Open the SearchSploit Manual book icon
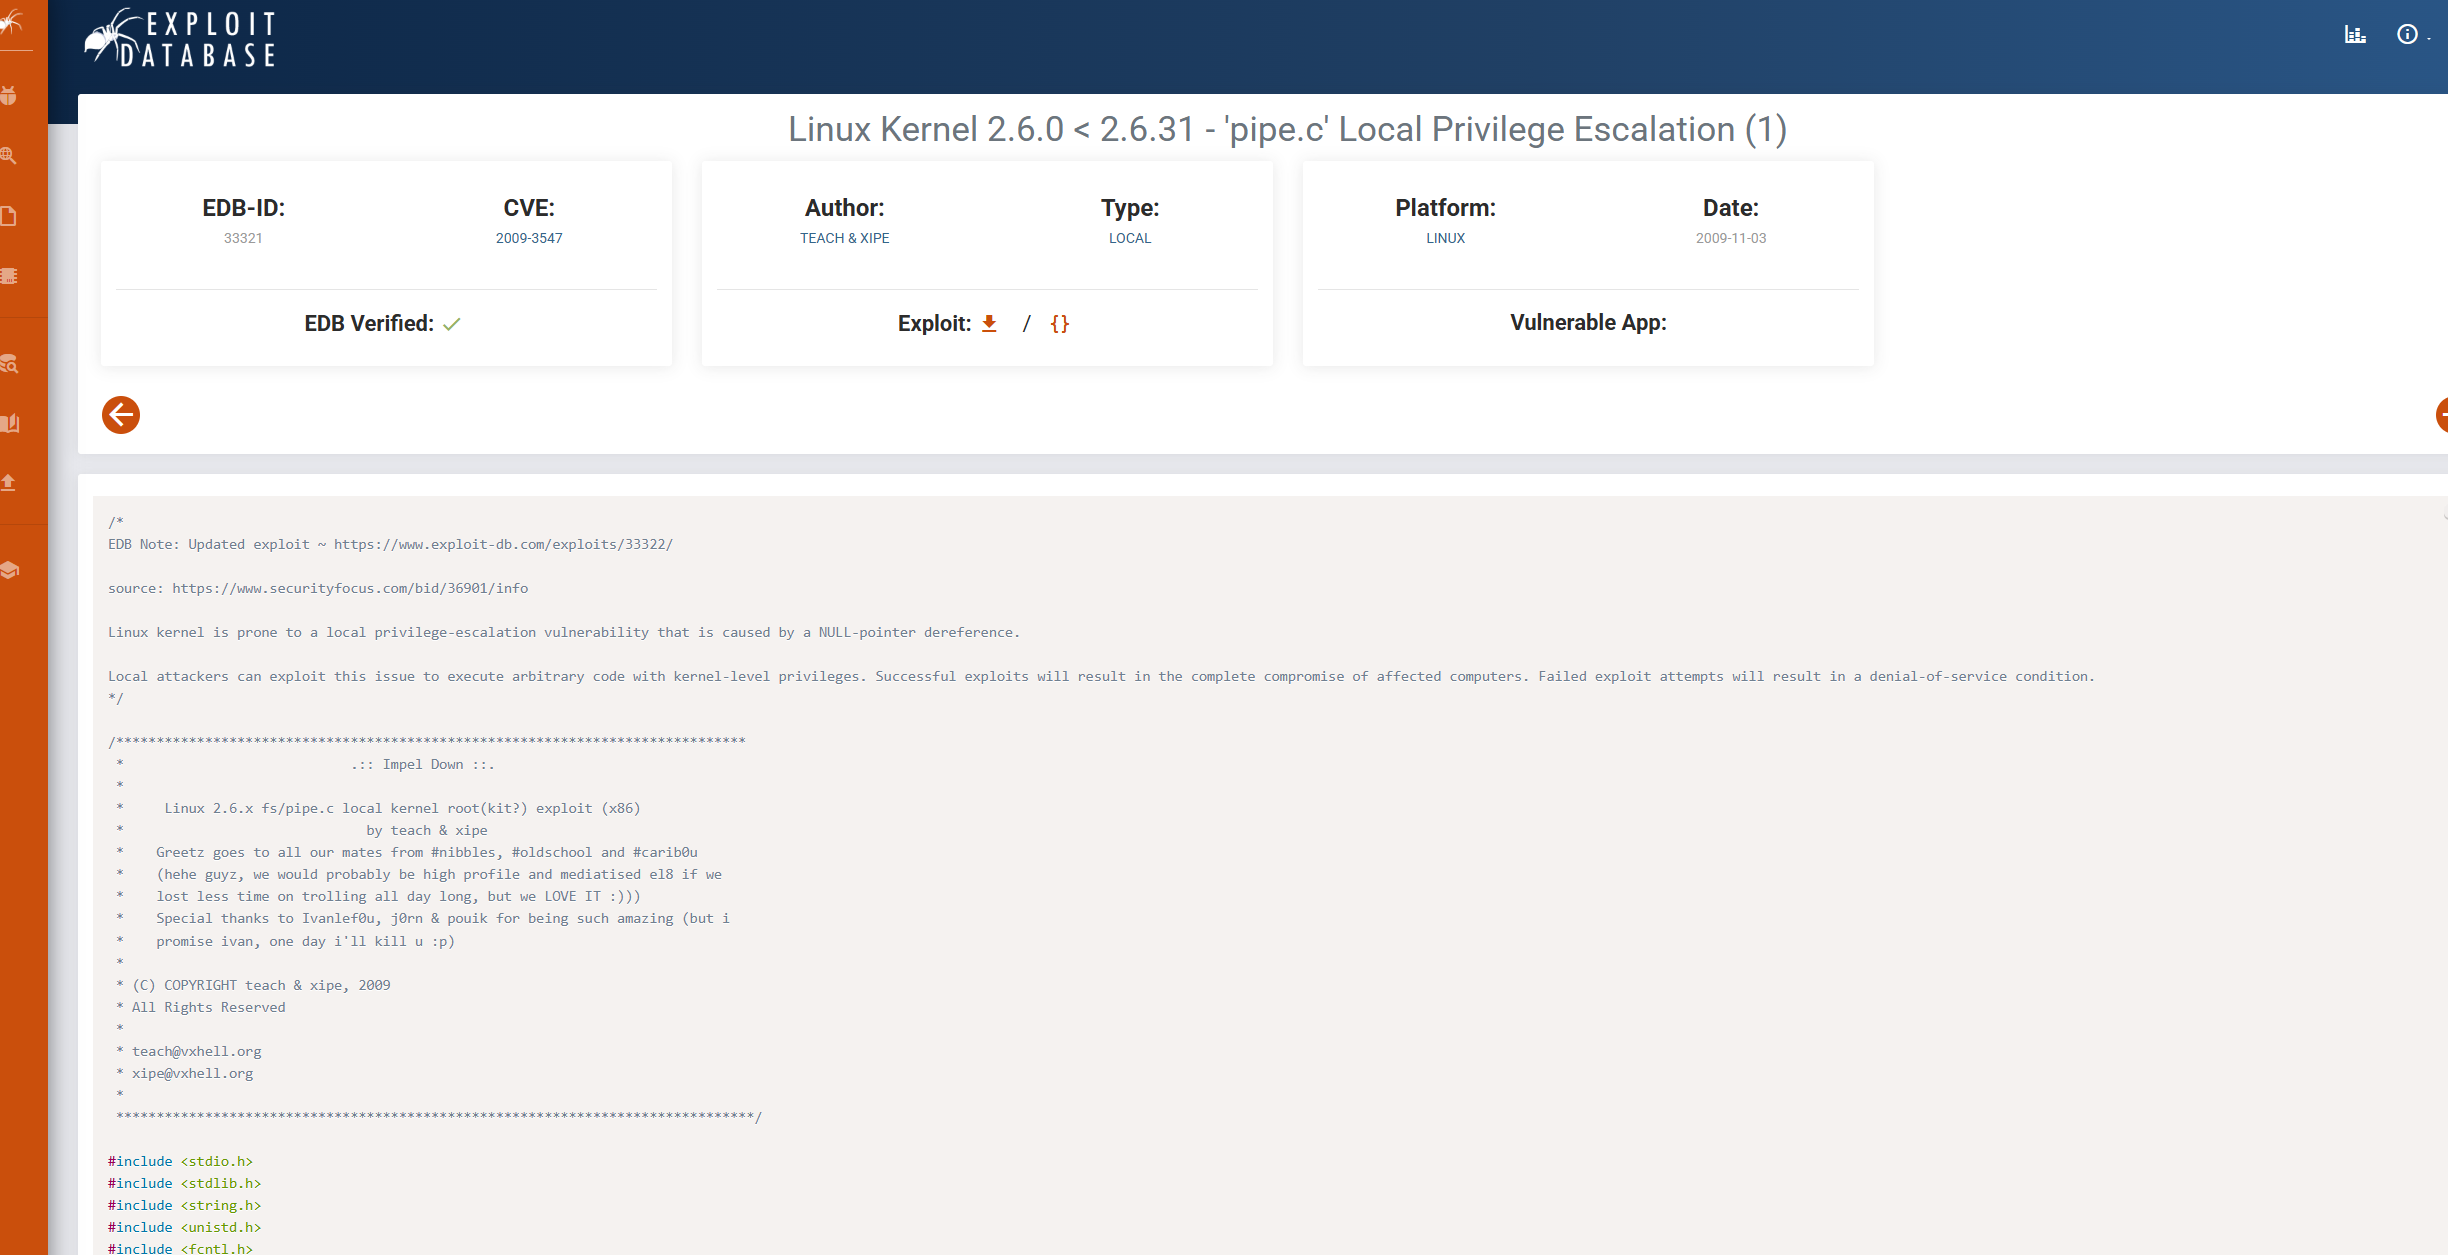Screen dimensions: 2448x1255 click(9, 423)
